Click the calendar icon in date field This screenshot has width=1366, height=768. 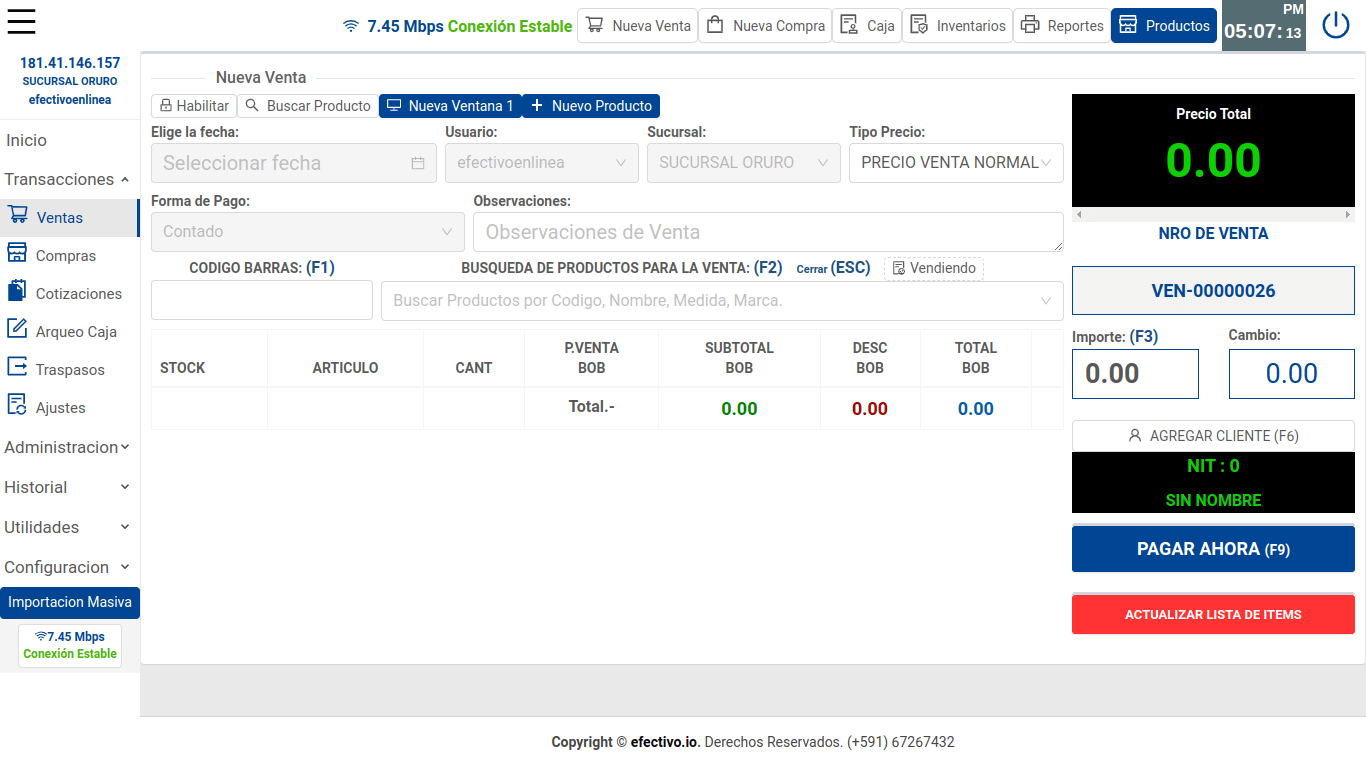tap(418, 163)
